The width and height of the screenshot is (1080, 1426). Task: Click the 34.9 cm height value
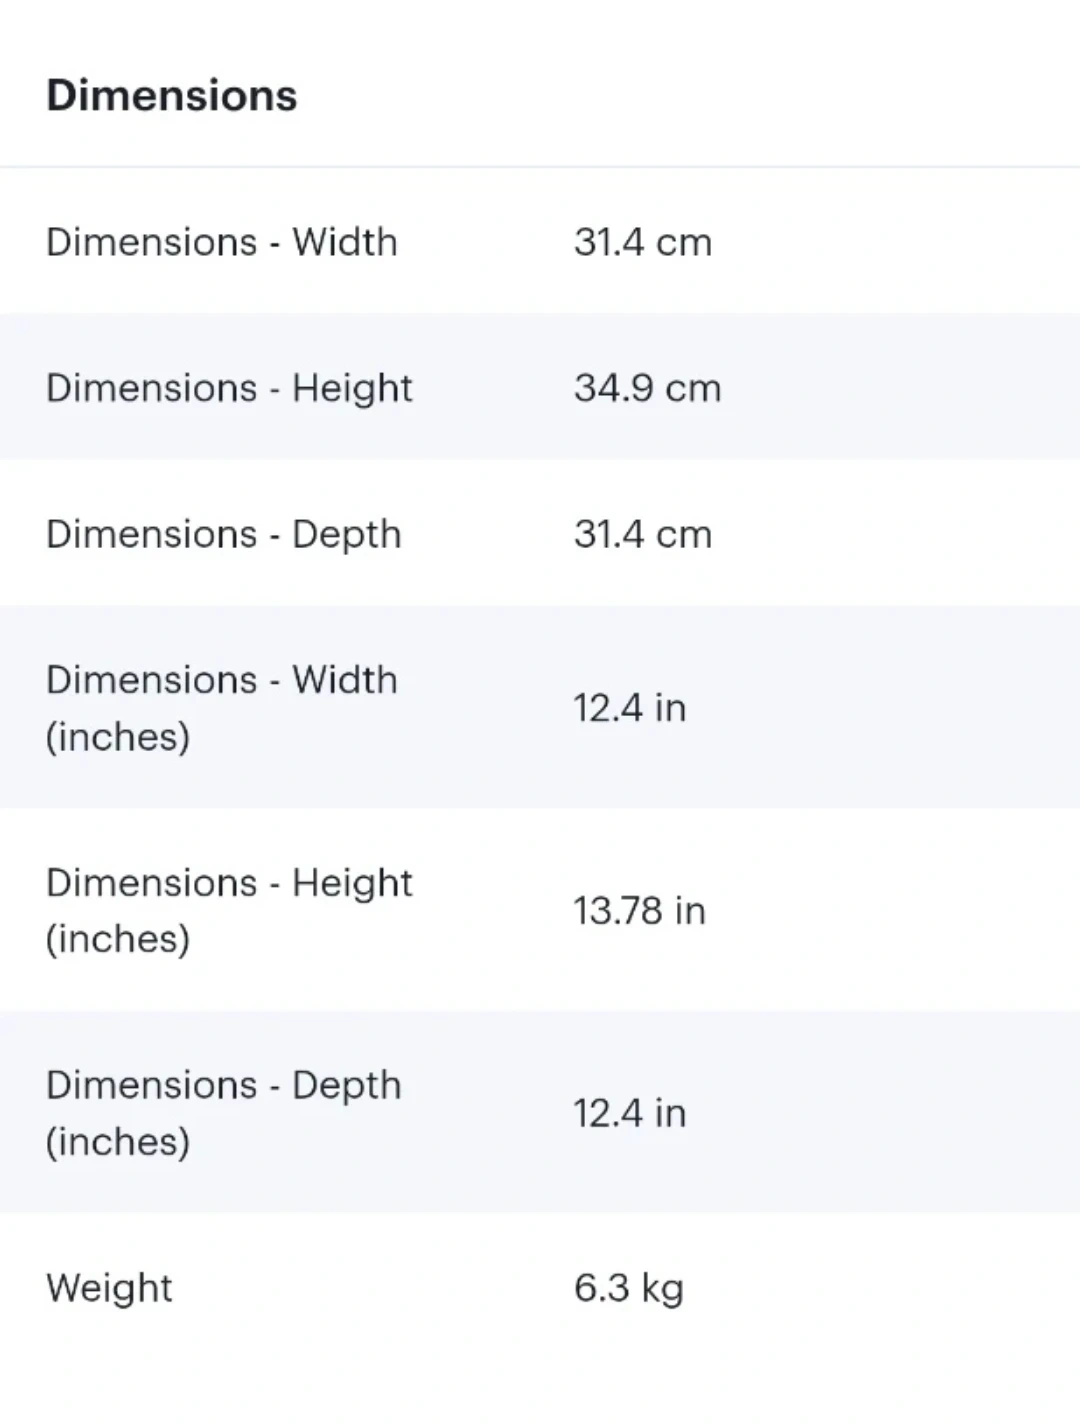point(647,388)
